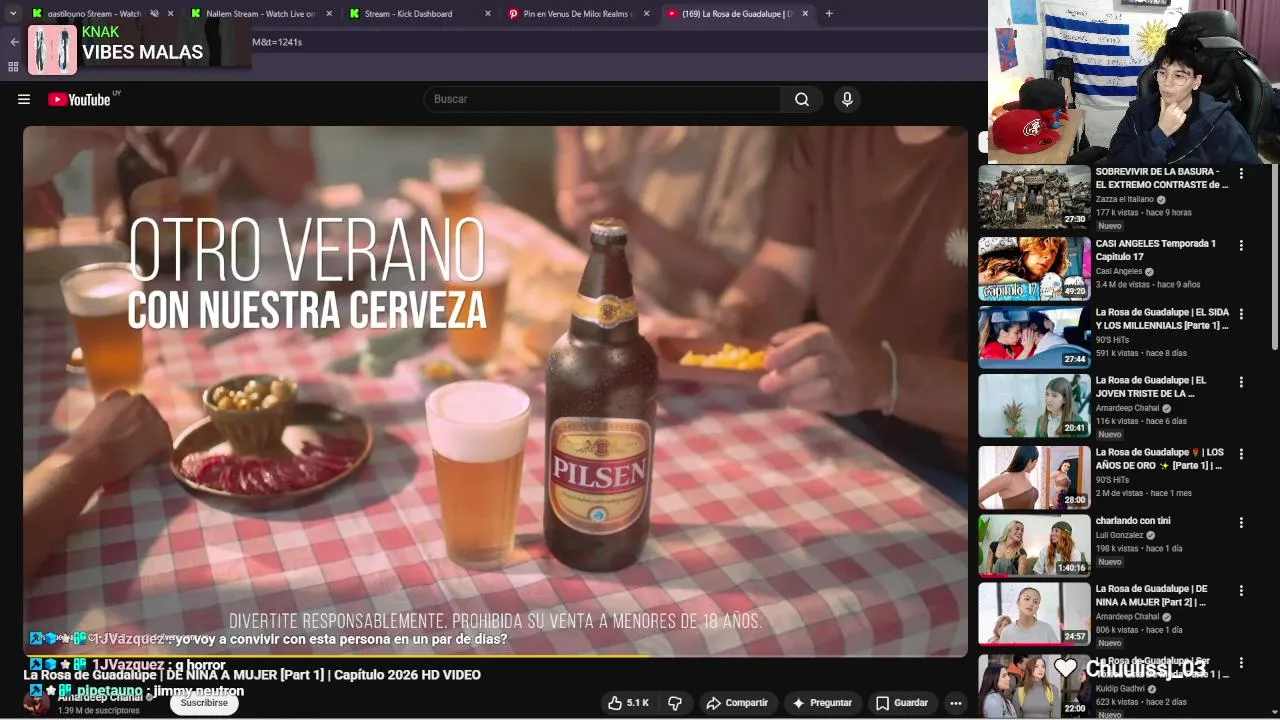Click the magnifier search button
Viewport: 1280px width, 720px height.
click(802, 99)
